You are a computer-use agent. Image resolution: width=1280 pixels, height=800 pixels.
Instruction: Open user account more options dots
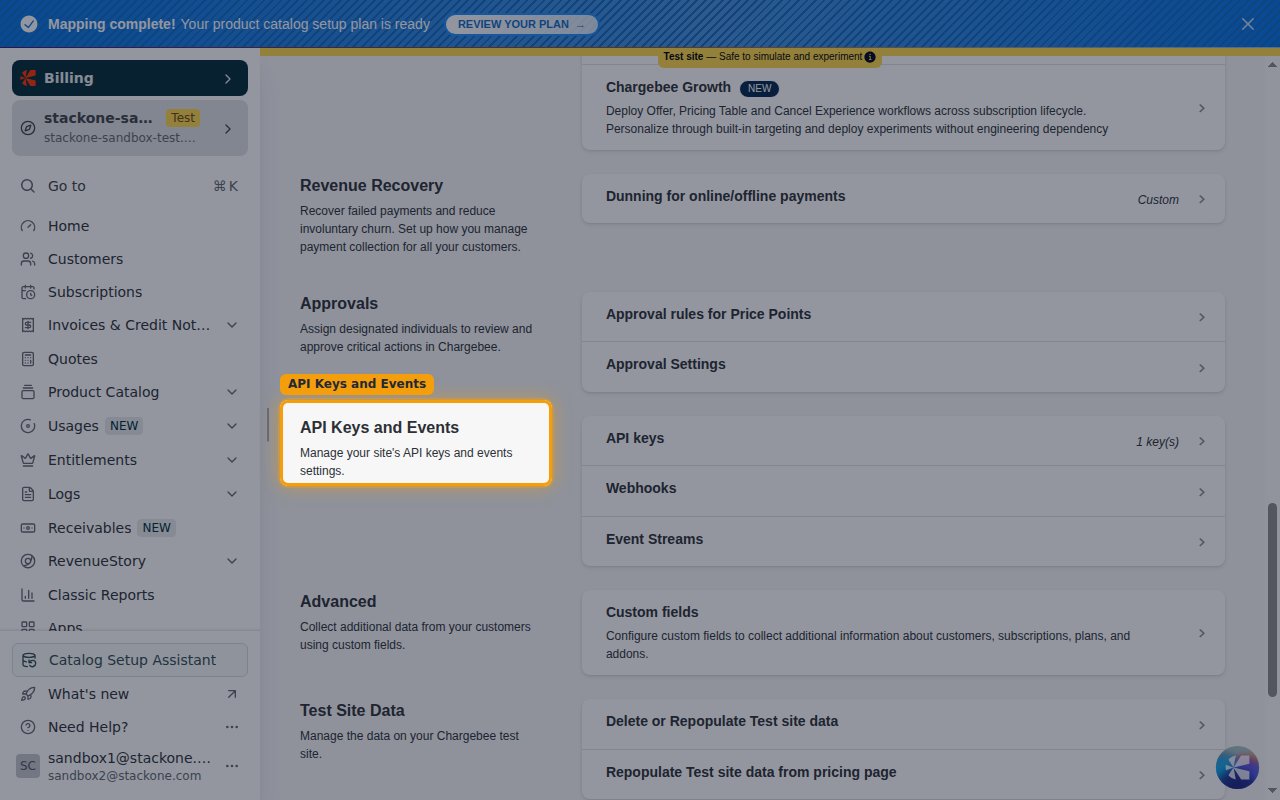[232, 765]
